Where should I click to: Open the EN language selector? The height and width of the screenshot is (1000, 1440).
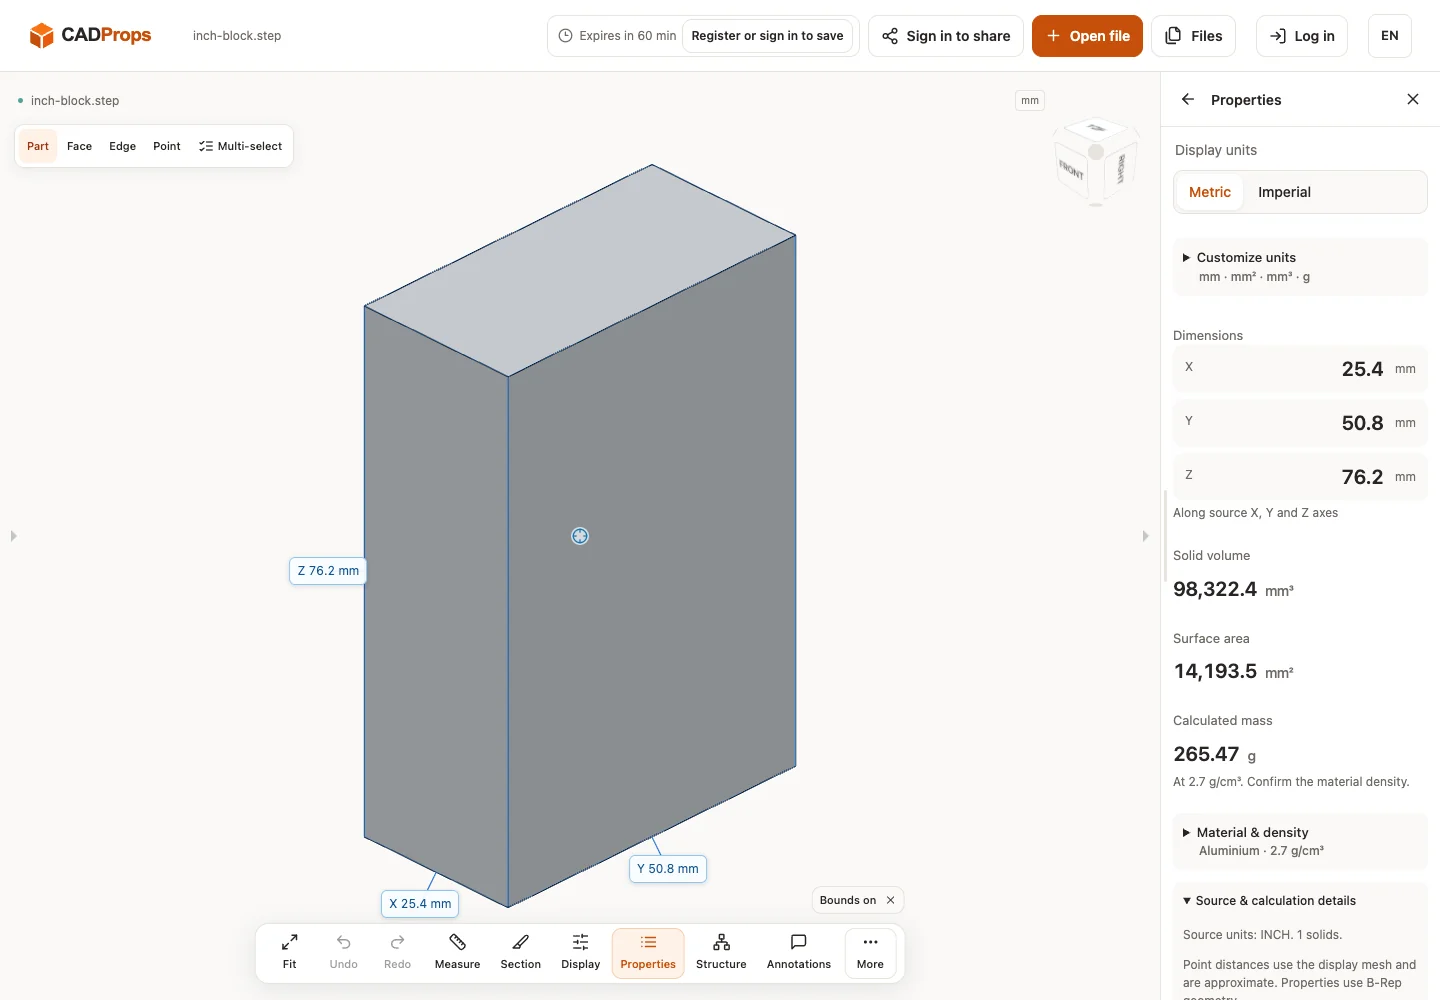click(1390, 36)
